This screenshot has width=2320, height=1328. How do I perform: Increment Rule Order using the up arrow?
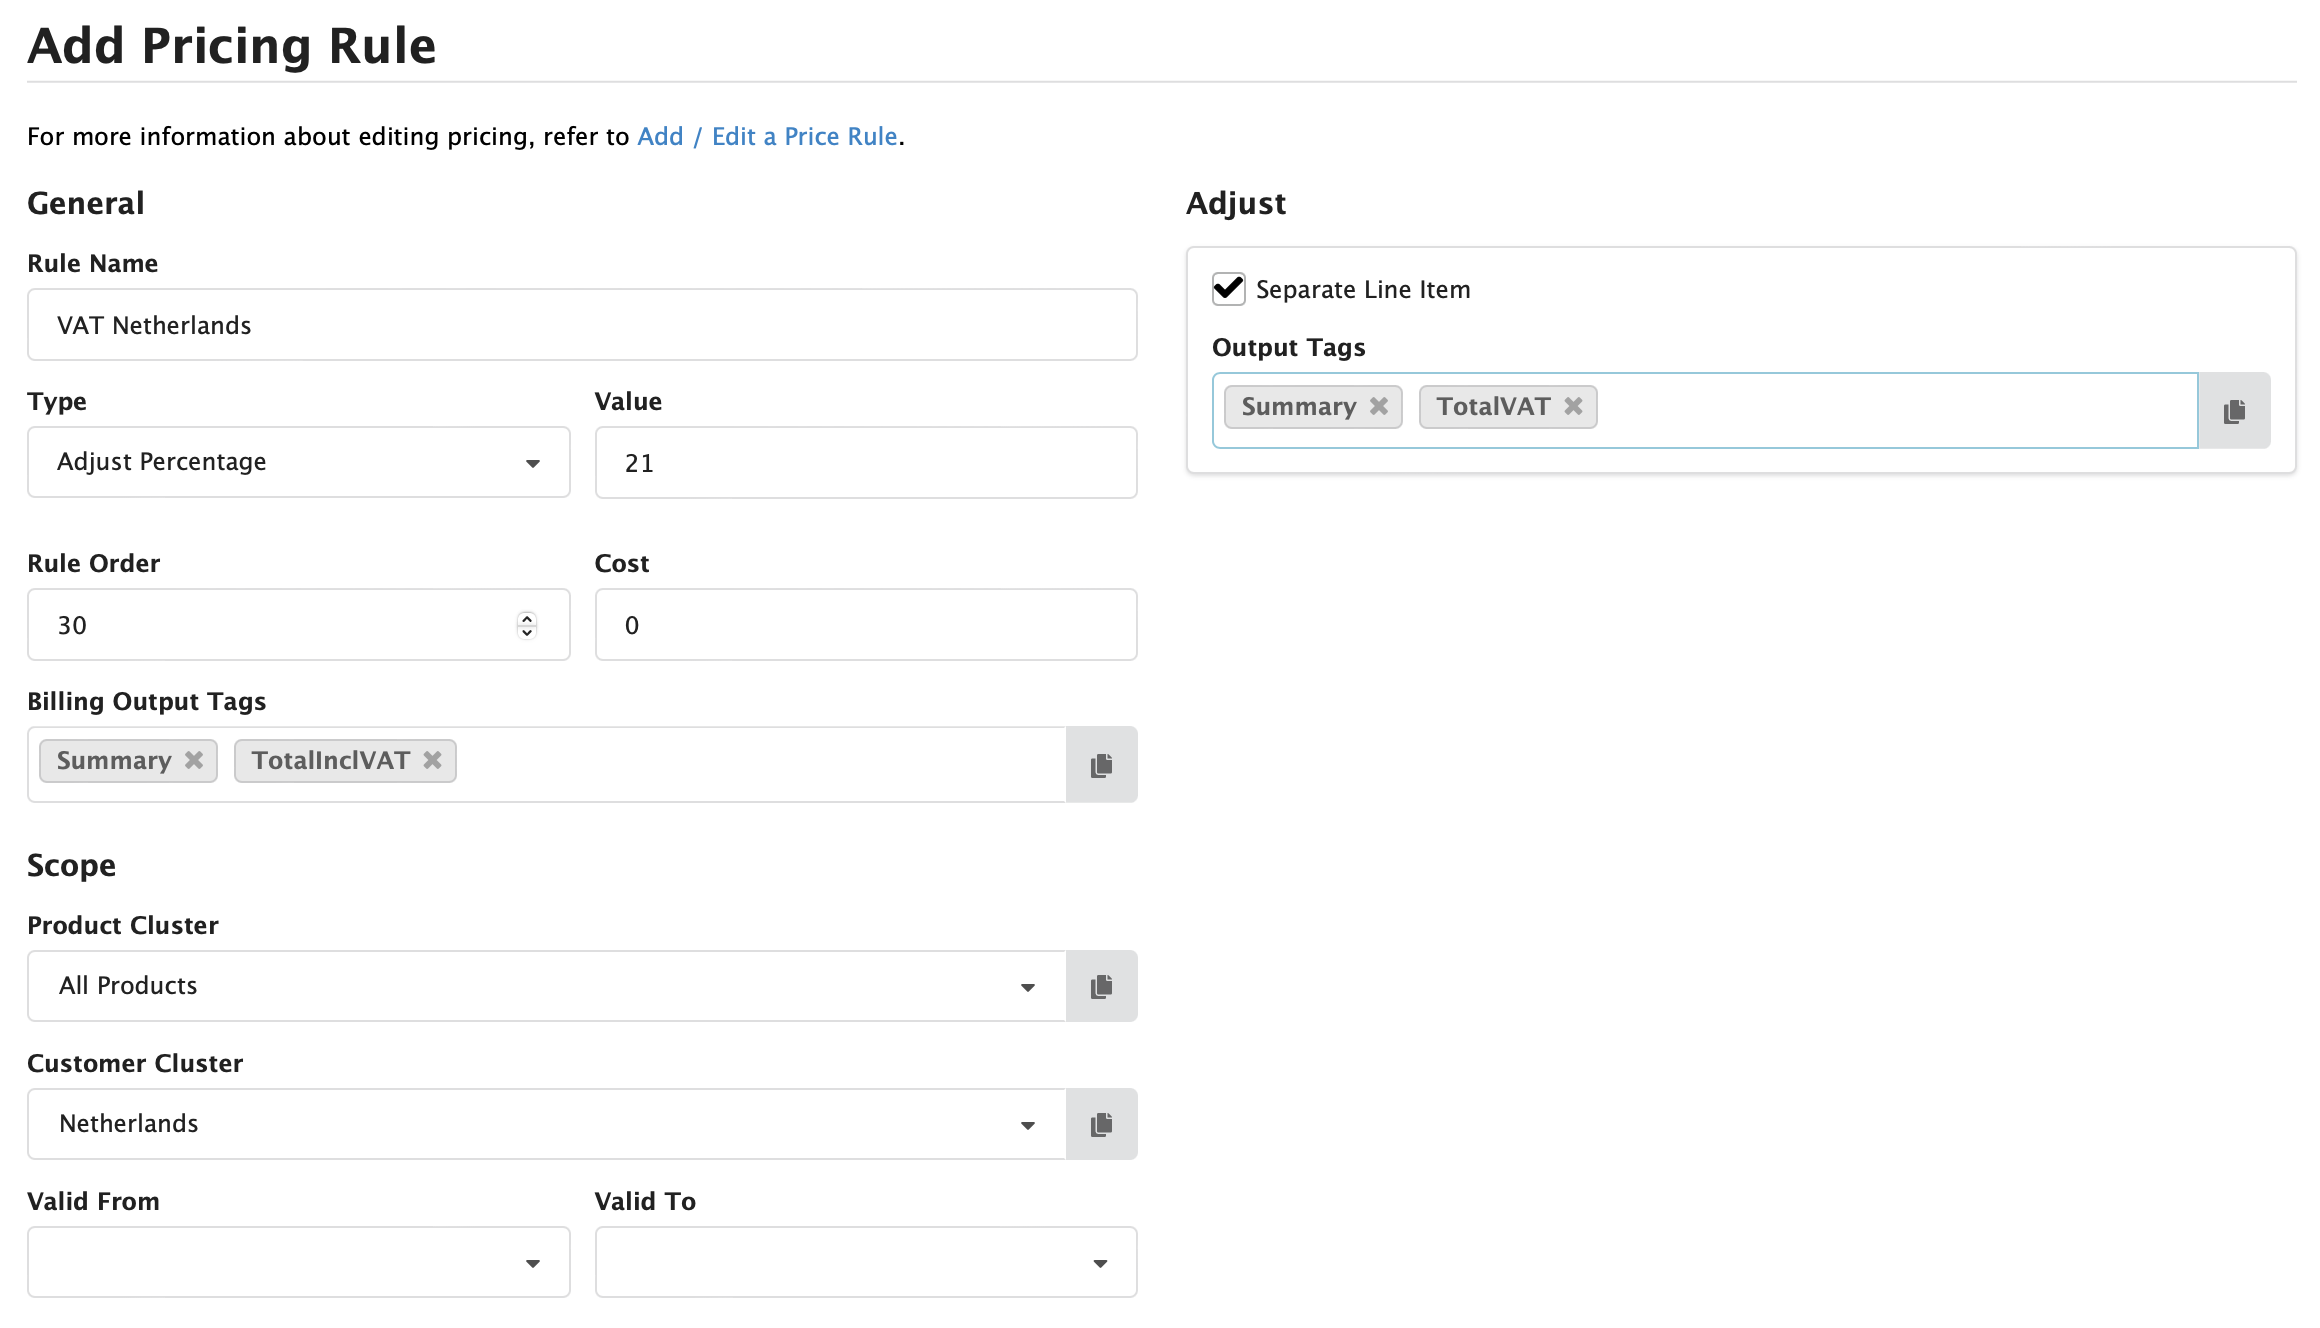(x=527, y=618)
